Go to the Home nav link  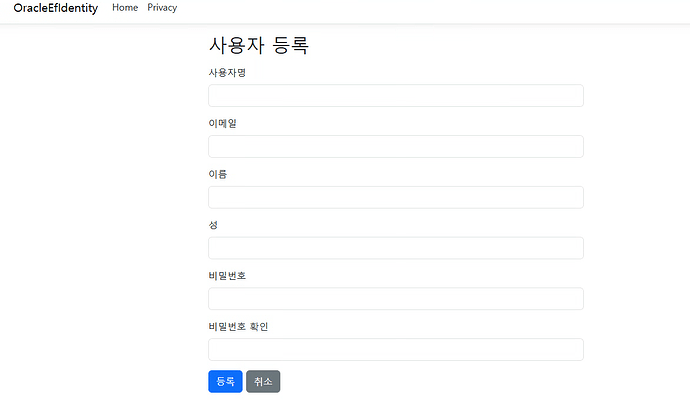pos(125,7)
